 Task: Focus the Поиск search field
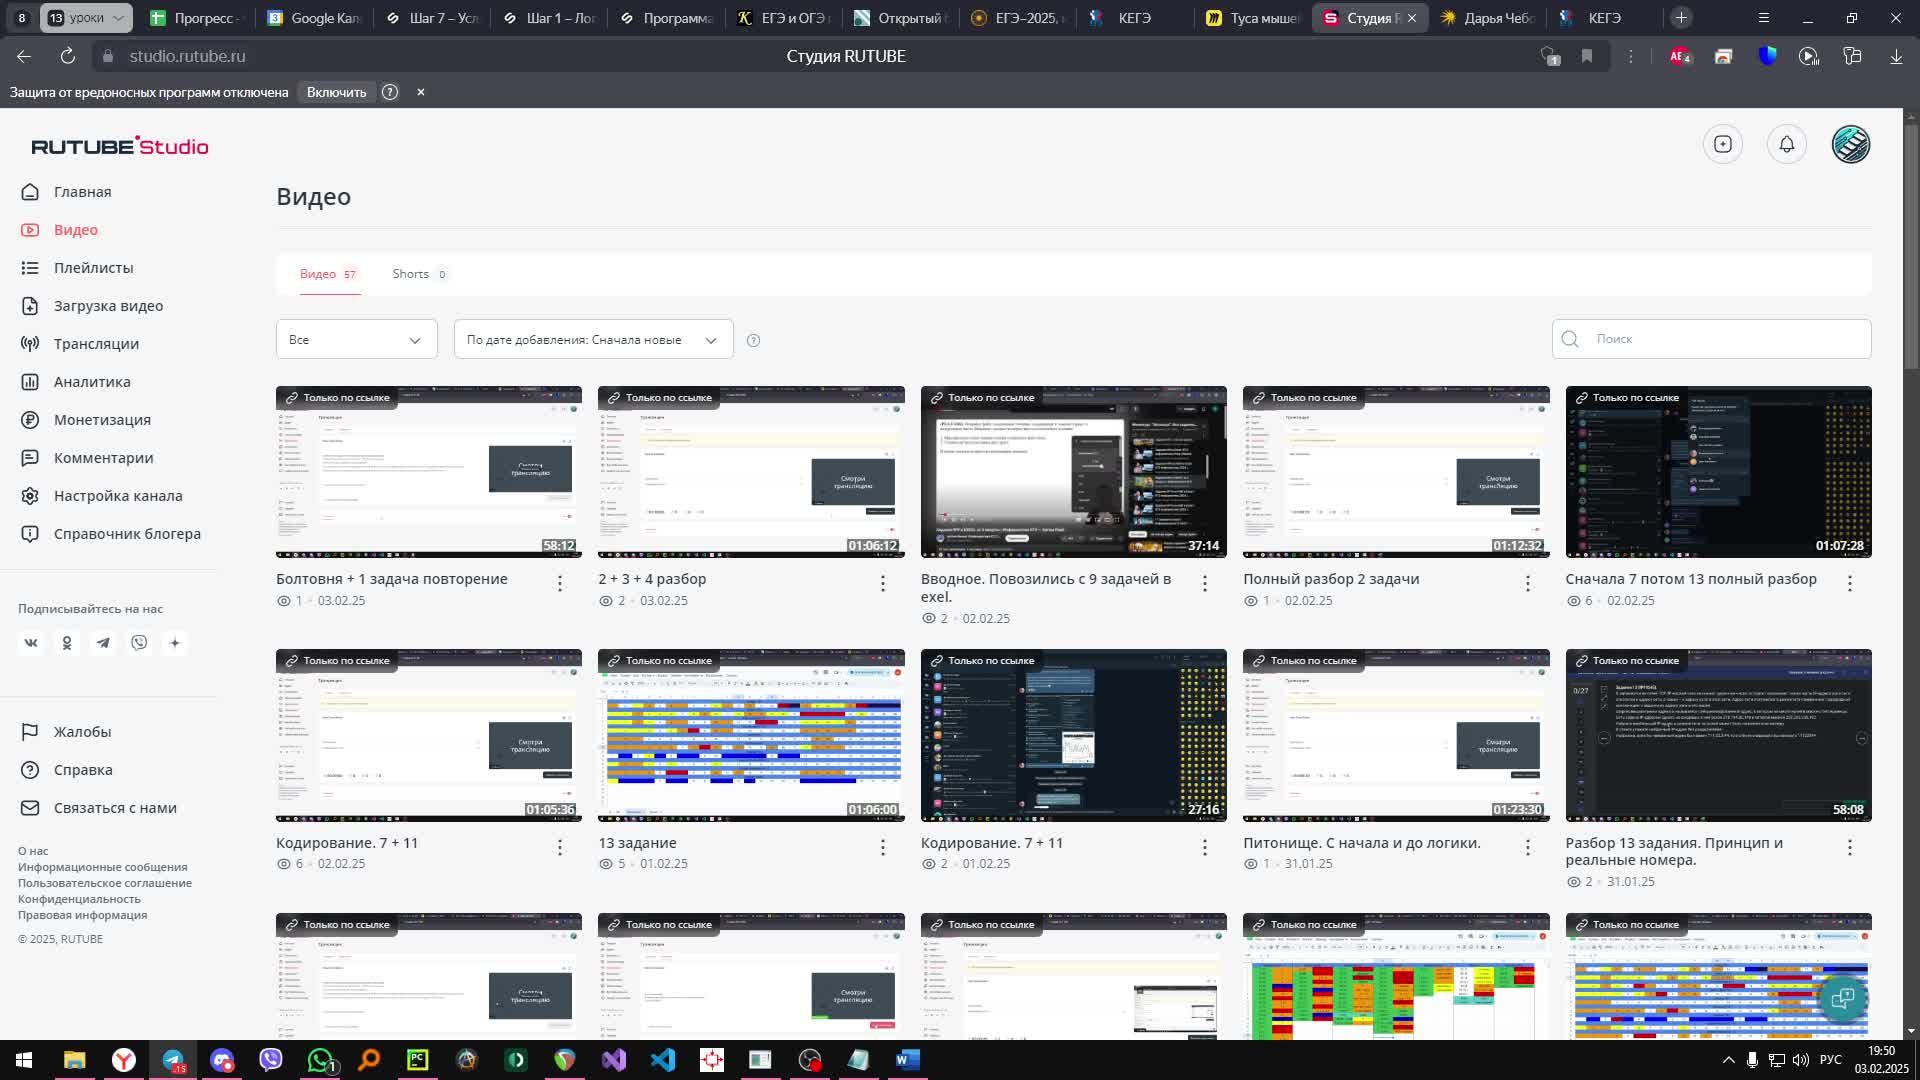coord(1712,339)
